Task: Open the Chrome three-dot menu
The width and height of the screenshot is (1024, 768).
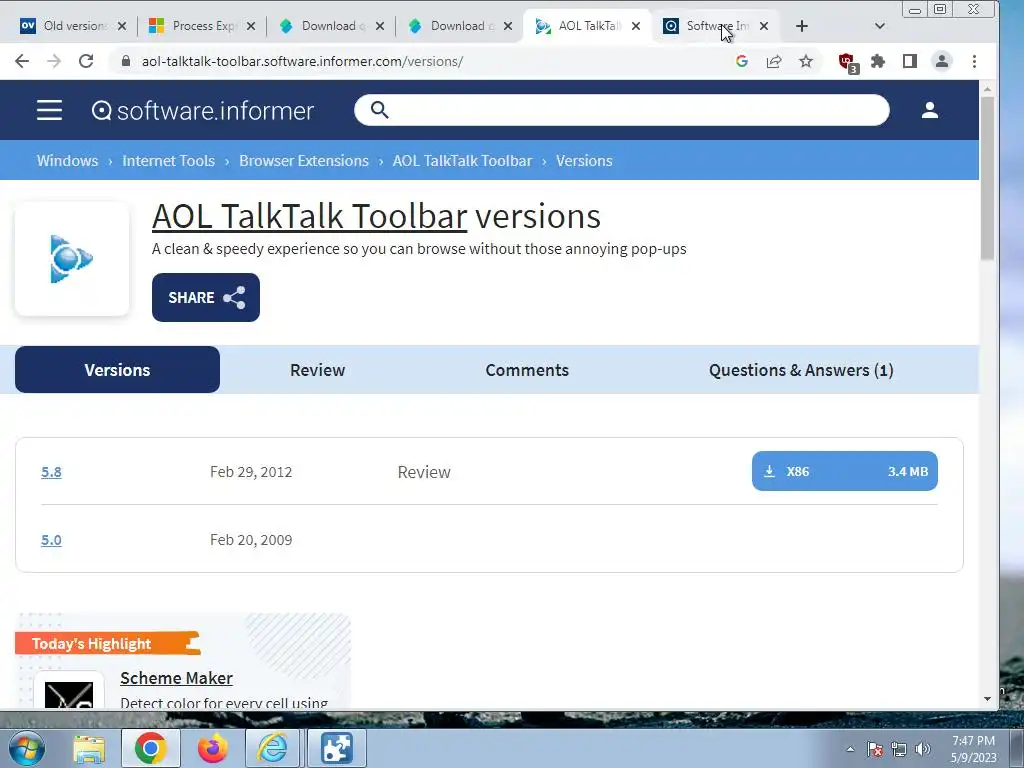Action: (974, 61)
